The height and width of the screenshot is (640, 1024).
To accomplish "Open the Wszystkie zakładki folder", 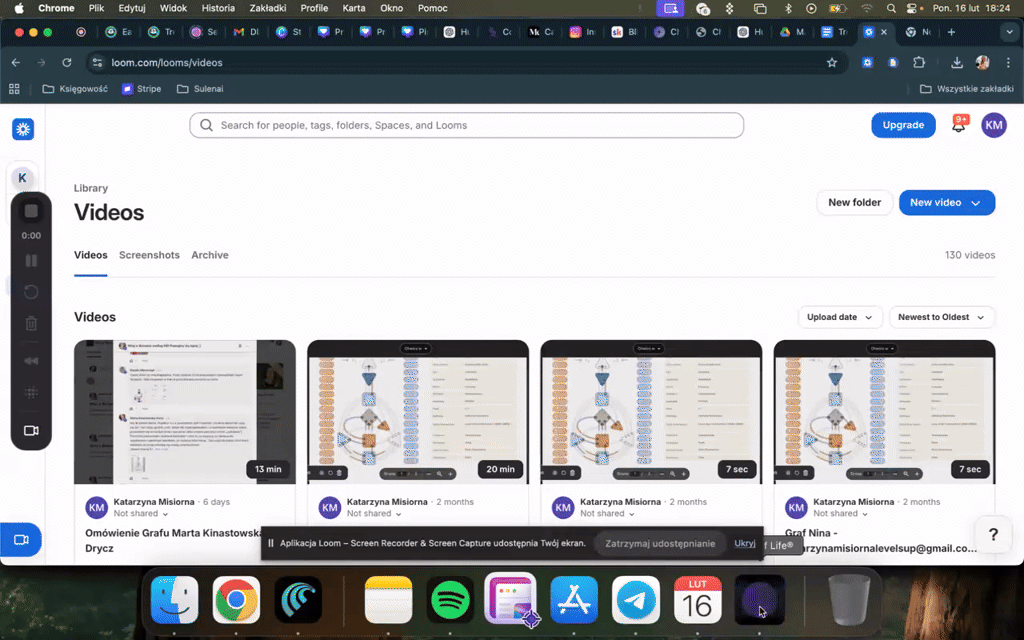I will tap(967, 89).
